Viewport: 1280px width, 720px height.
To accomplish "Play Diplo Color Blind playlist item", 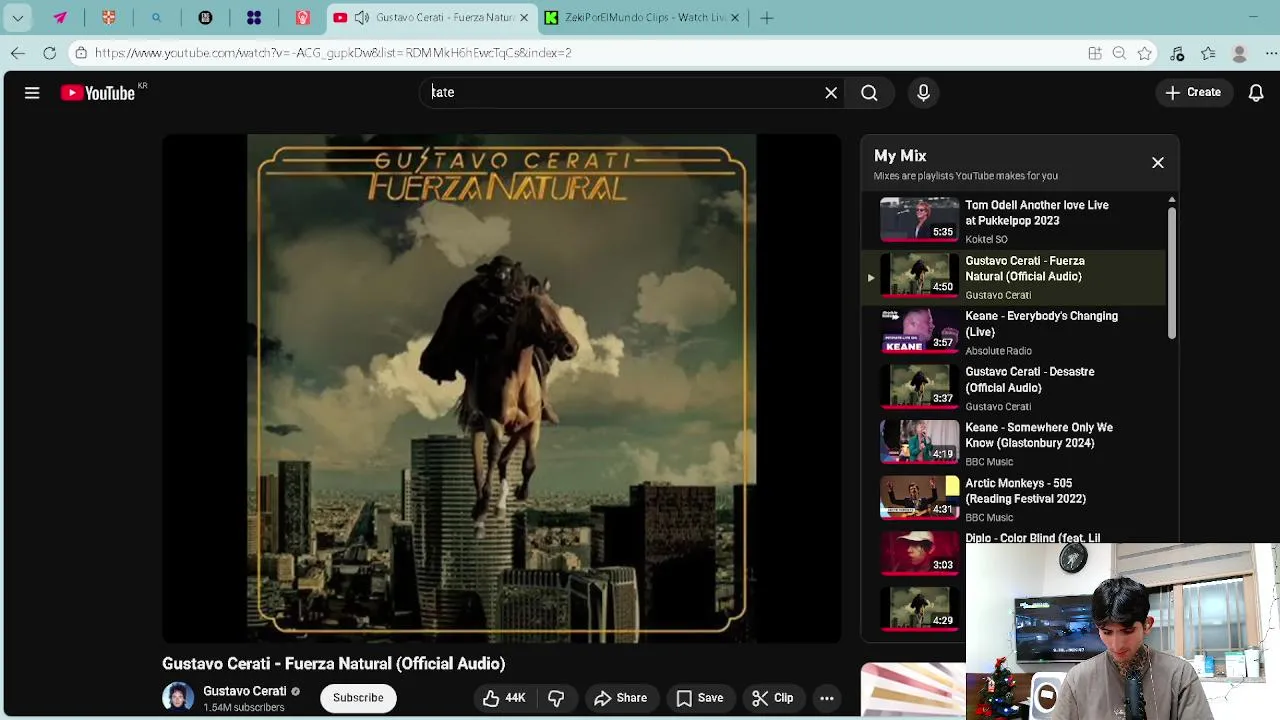I will pos(920,553).
